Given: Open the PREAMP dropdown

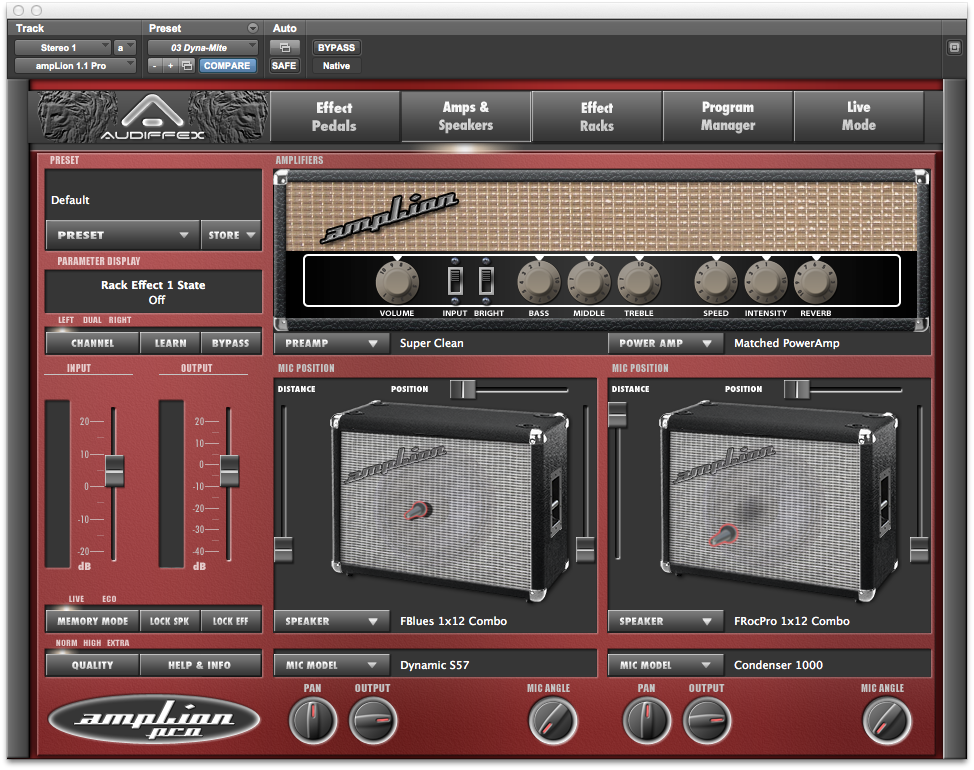Looking at the screenshot, I should point(332,343).
